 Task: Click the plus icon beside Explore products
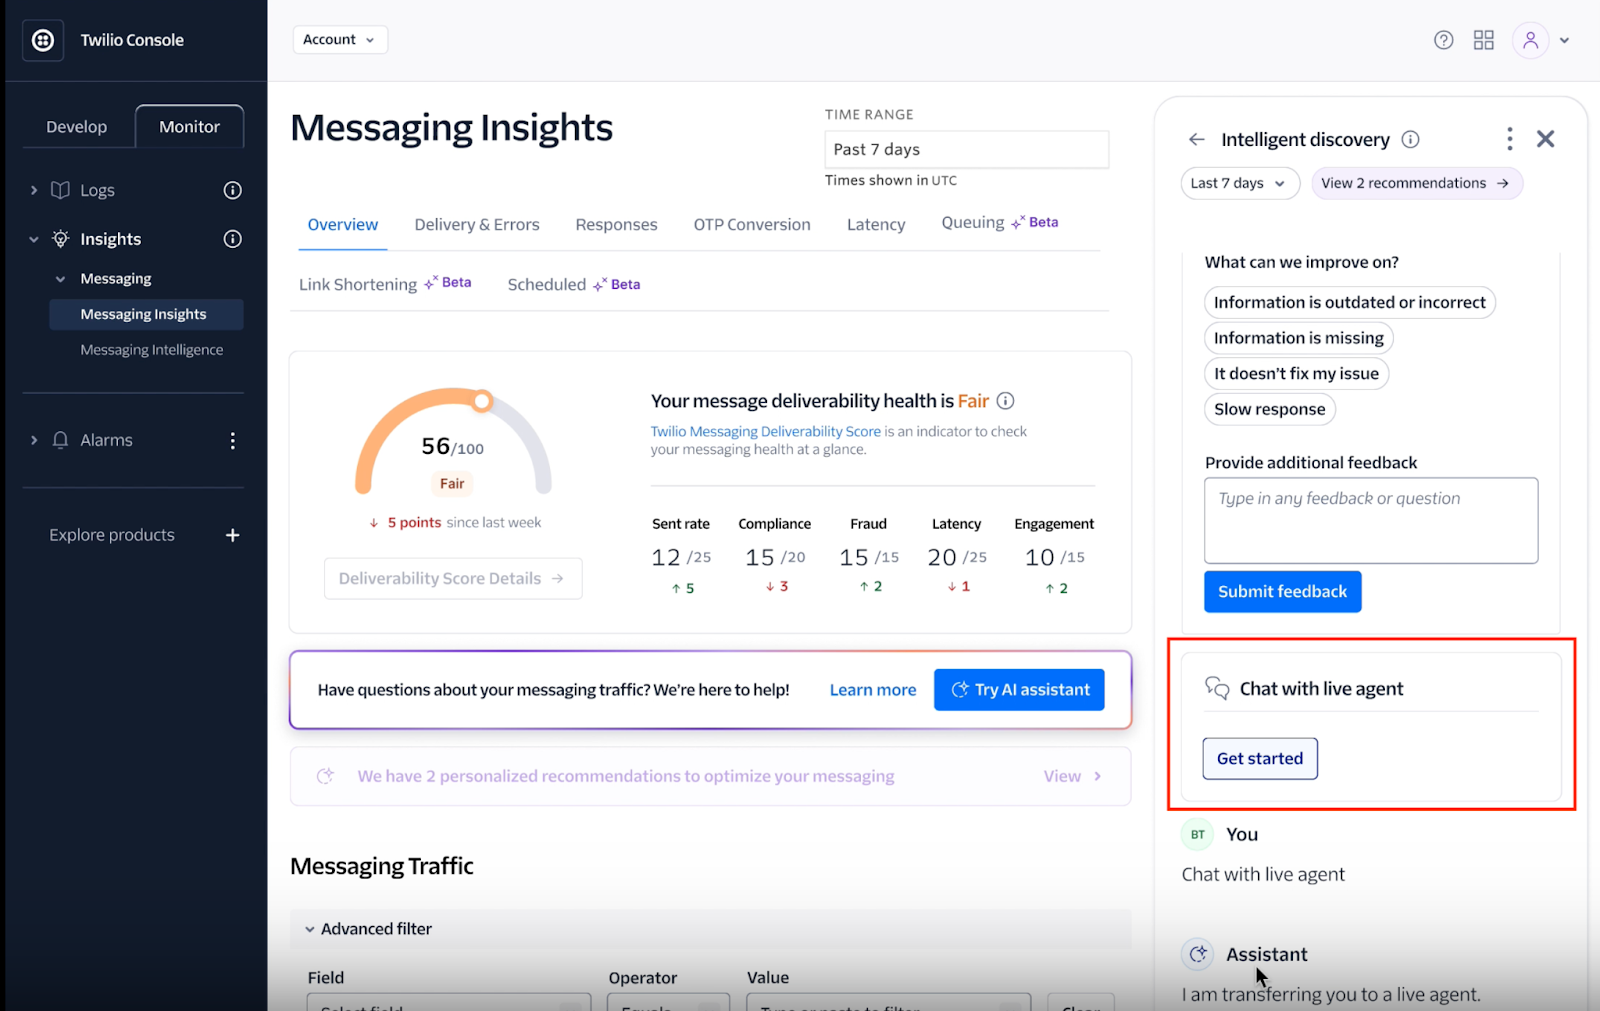(x=232, y=535)
